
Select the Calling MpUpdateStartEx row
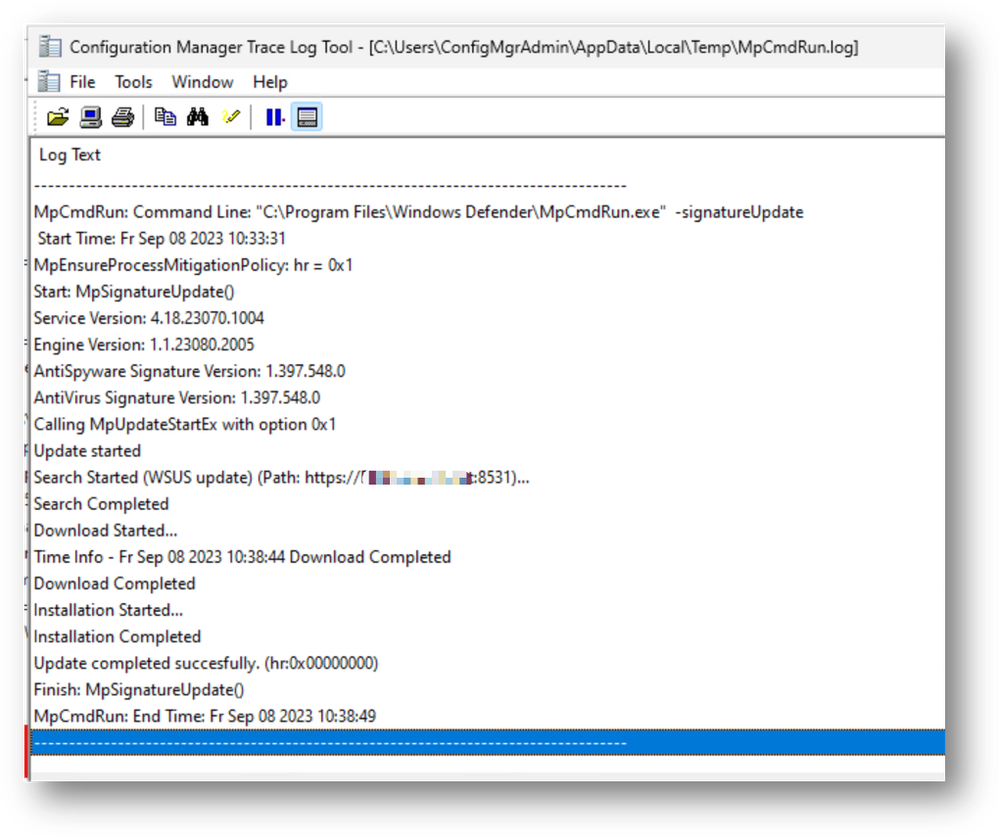tap(487, 424)
